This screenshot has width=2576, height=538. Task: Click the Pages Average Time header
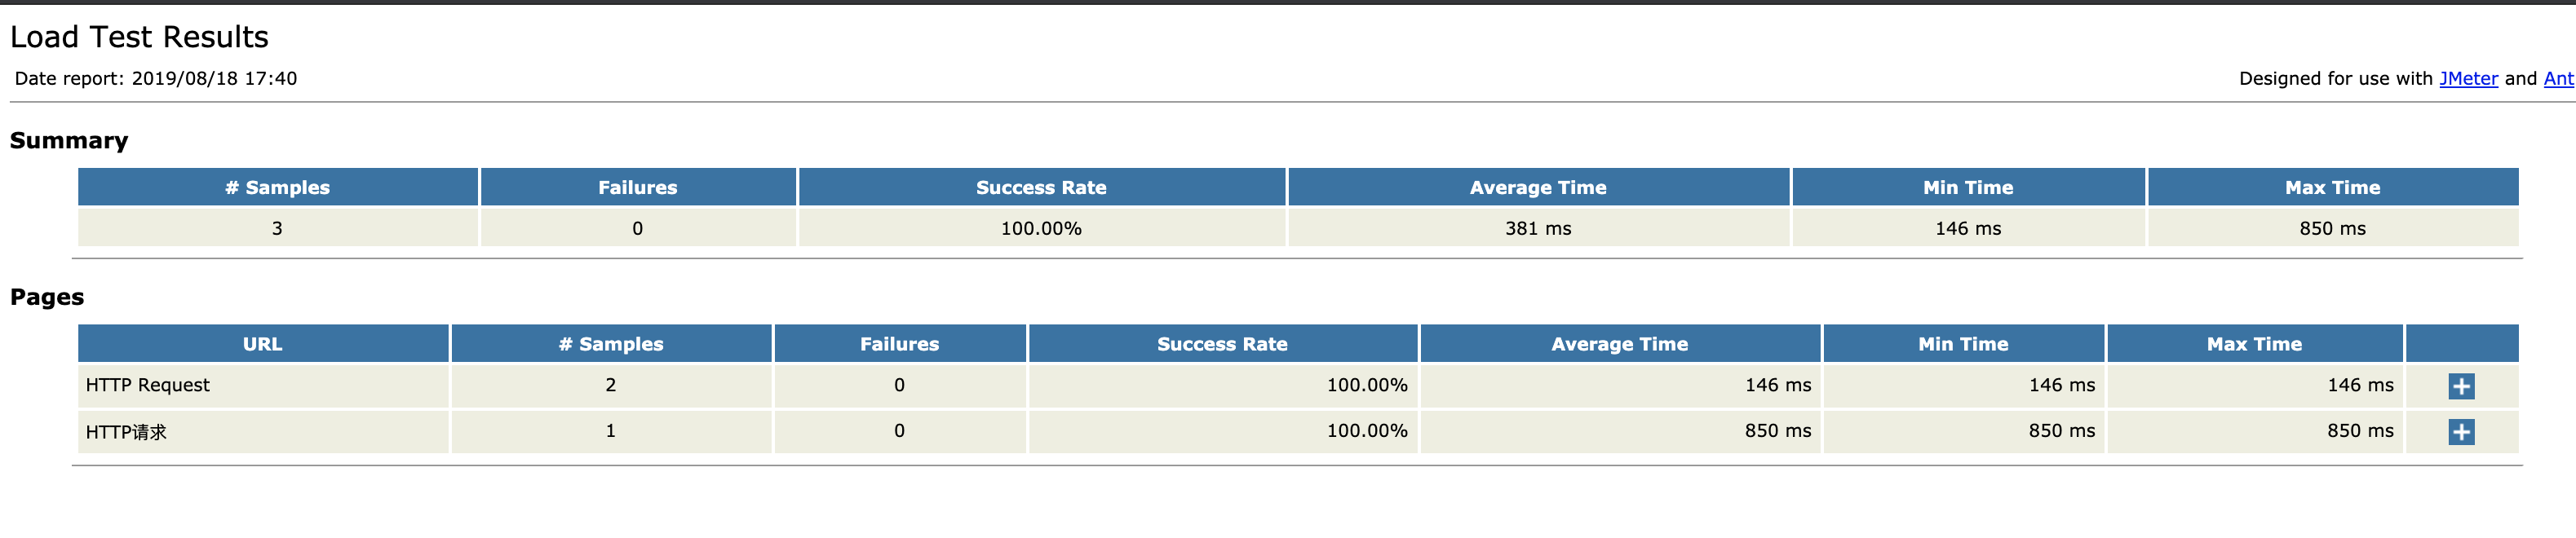(x=1618, y=344)
